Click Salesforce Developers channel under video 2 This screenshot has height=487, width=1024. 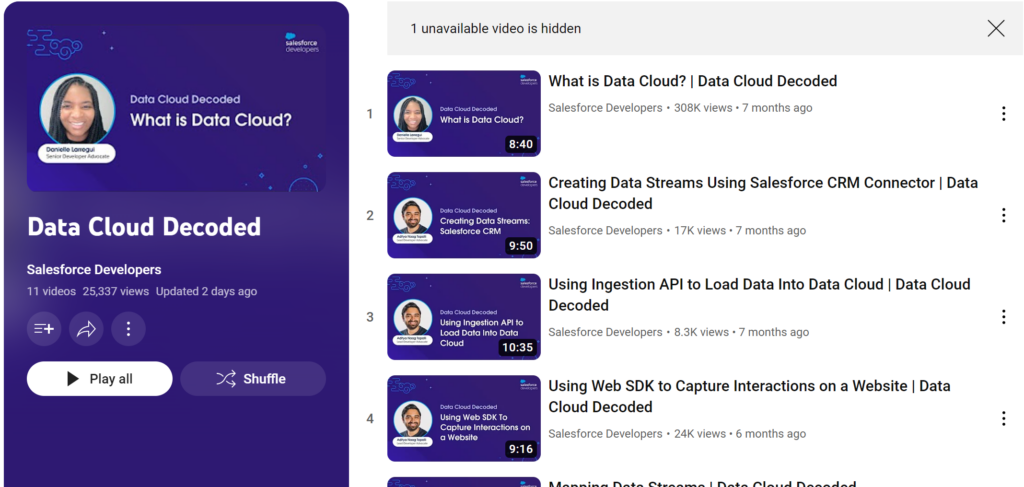point(605,230)
